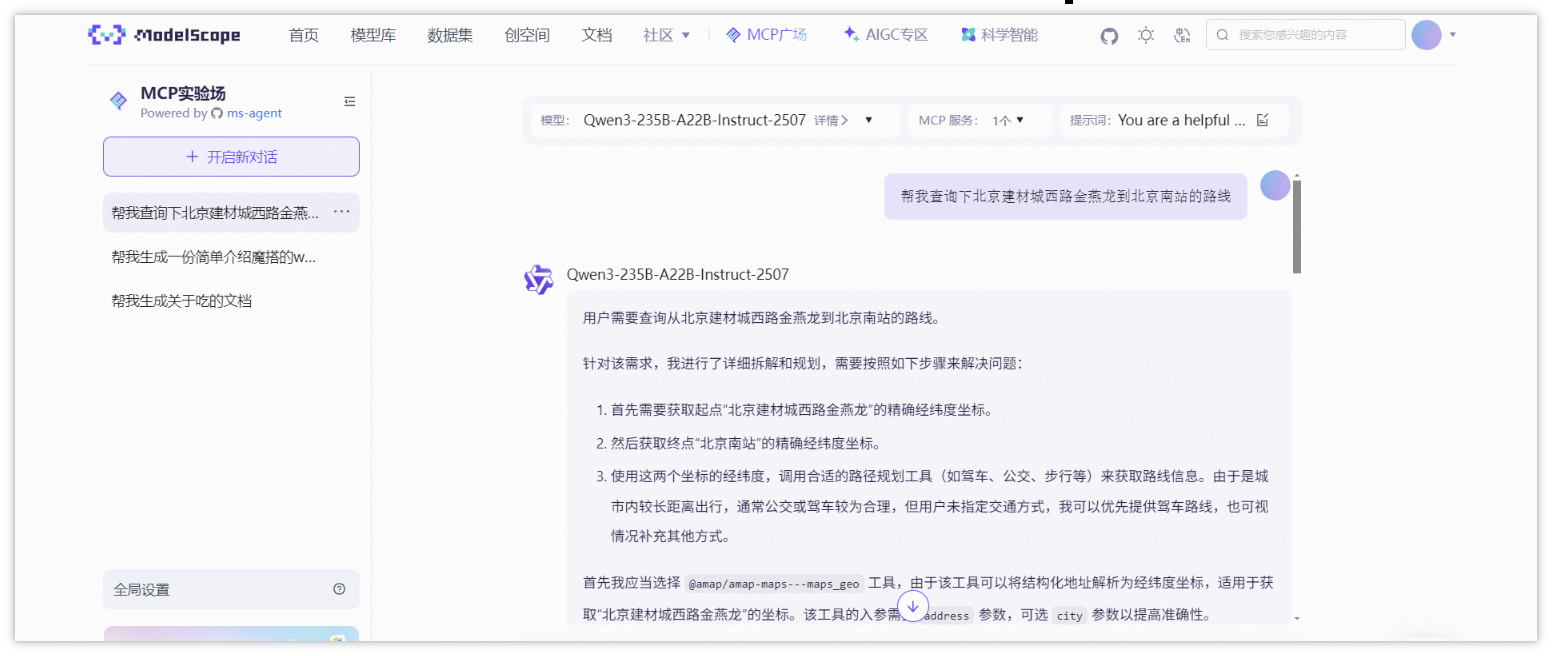
Task: Open 文档 in the top navigation
Action: click(596, 35)
